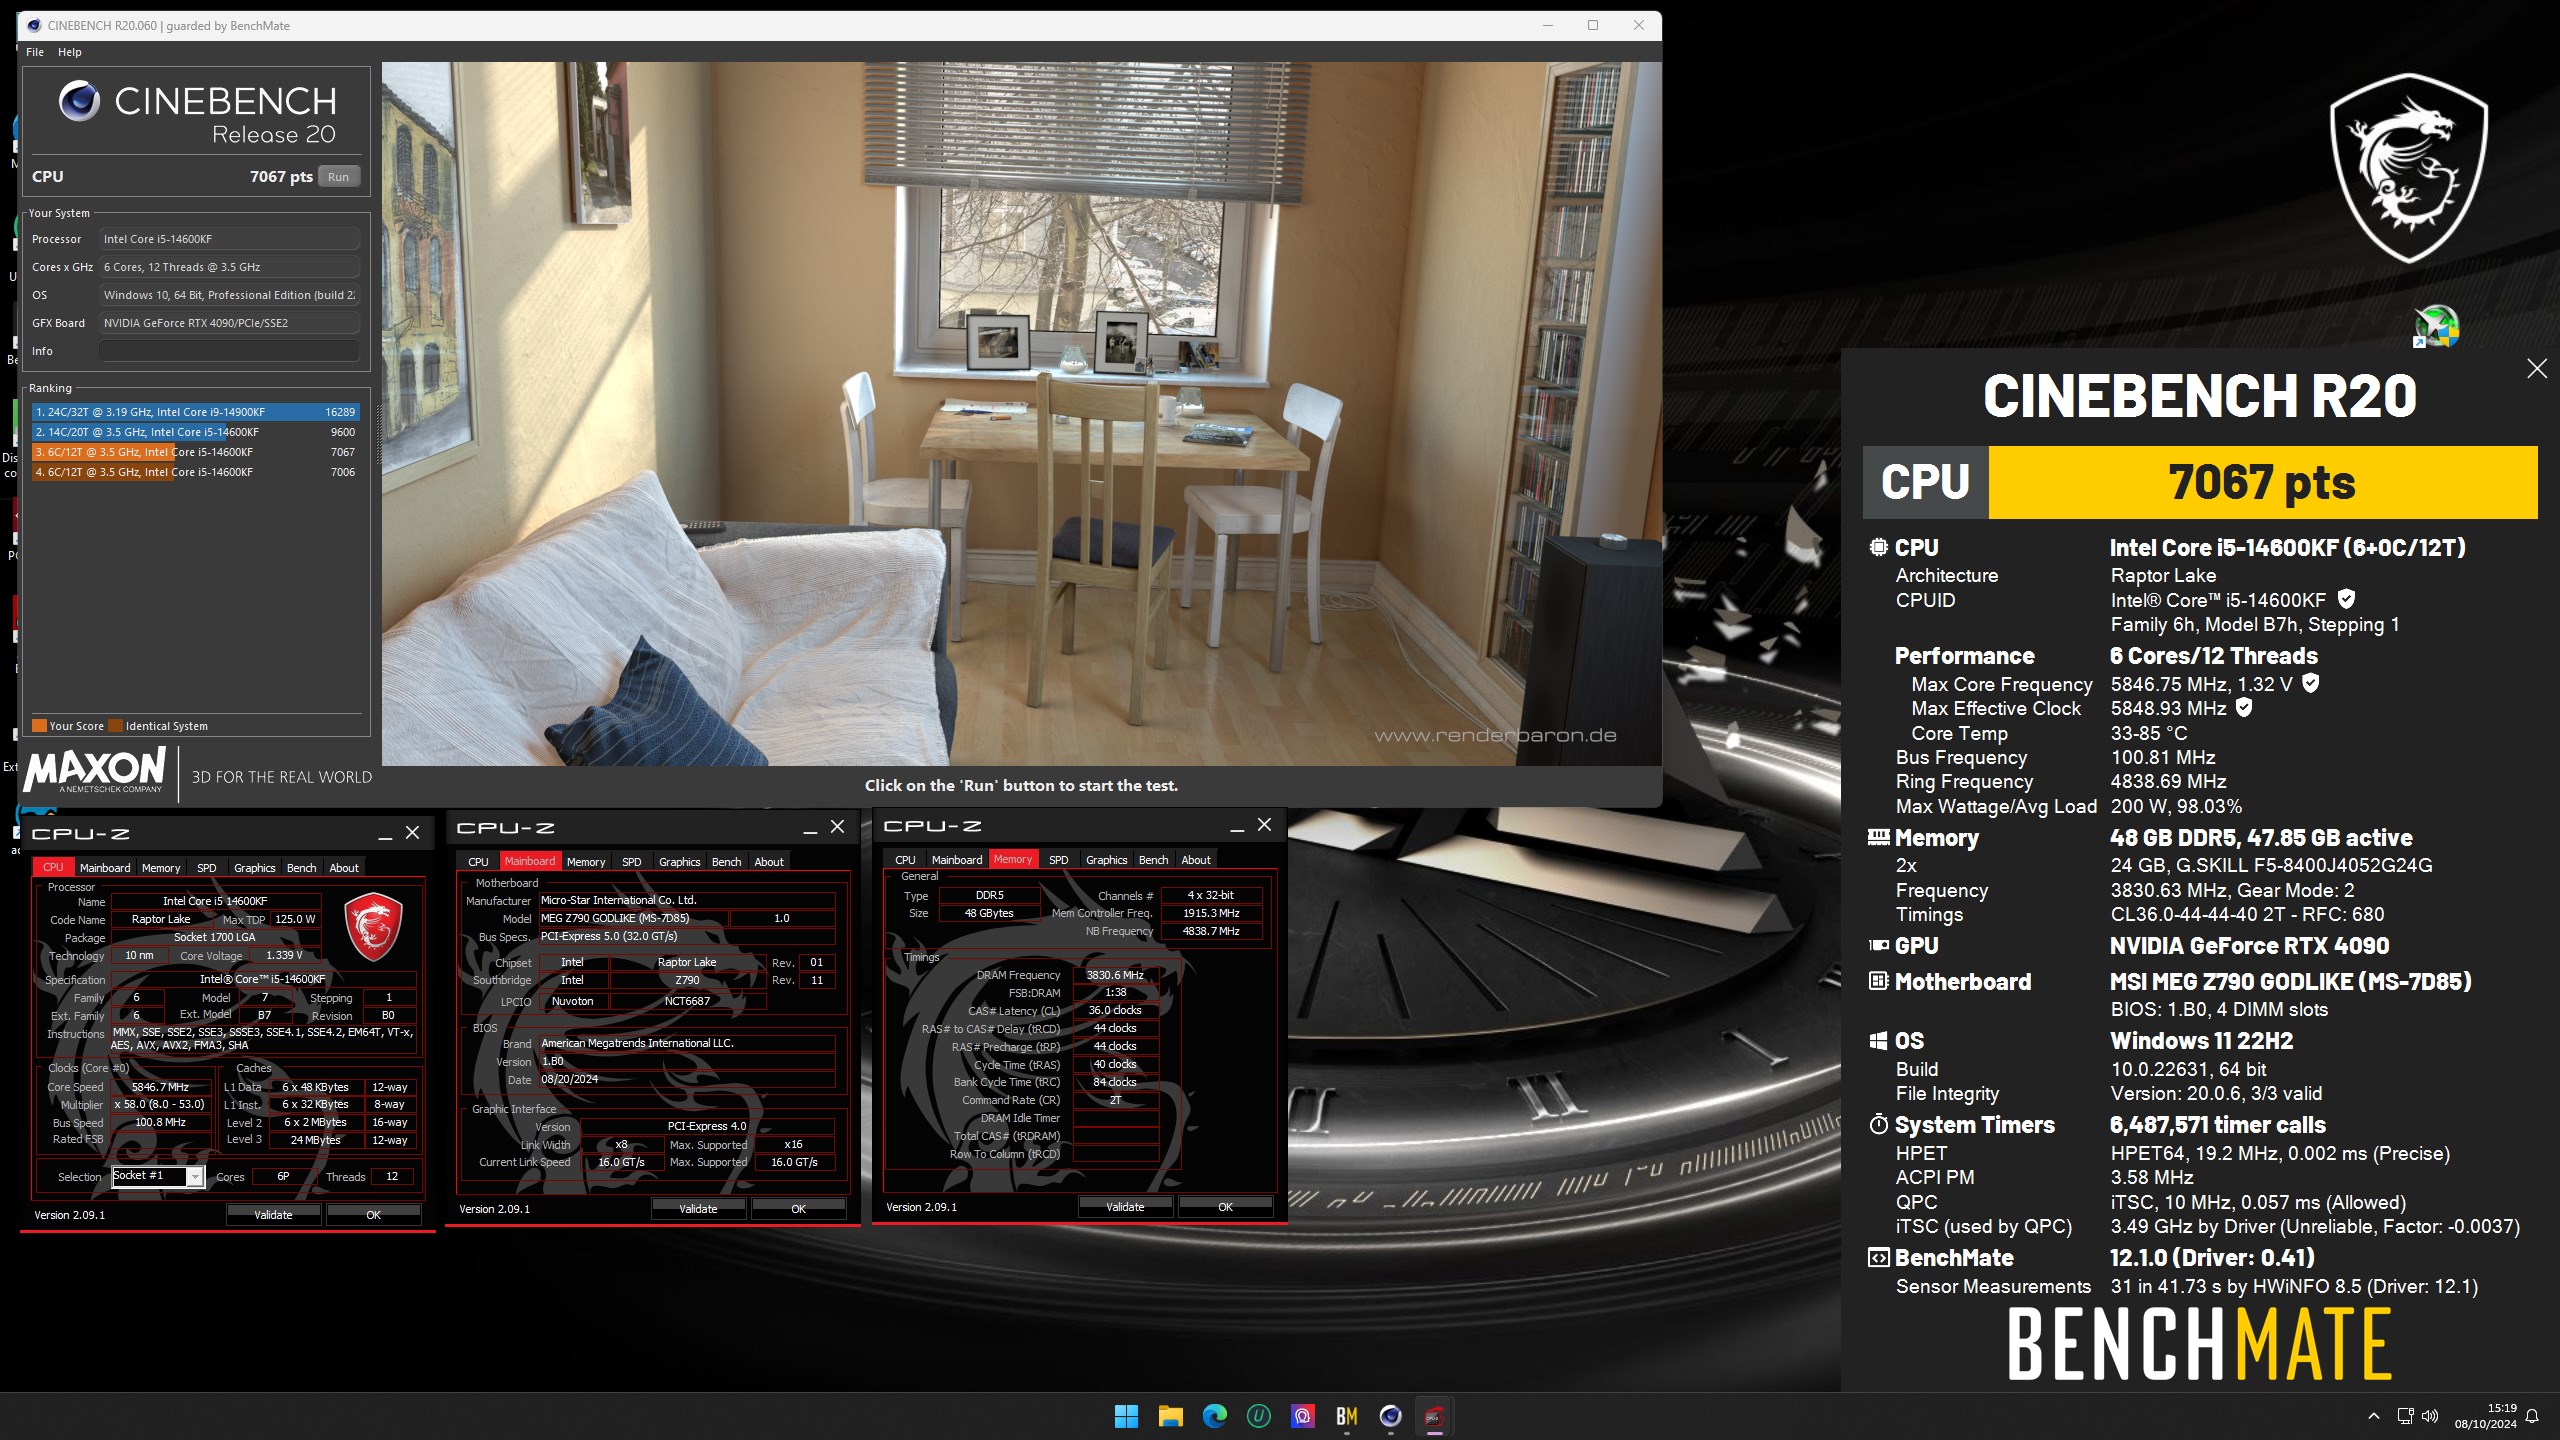Click the rendered room image
2560x1440 pixels.
pos(1021,414)
